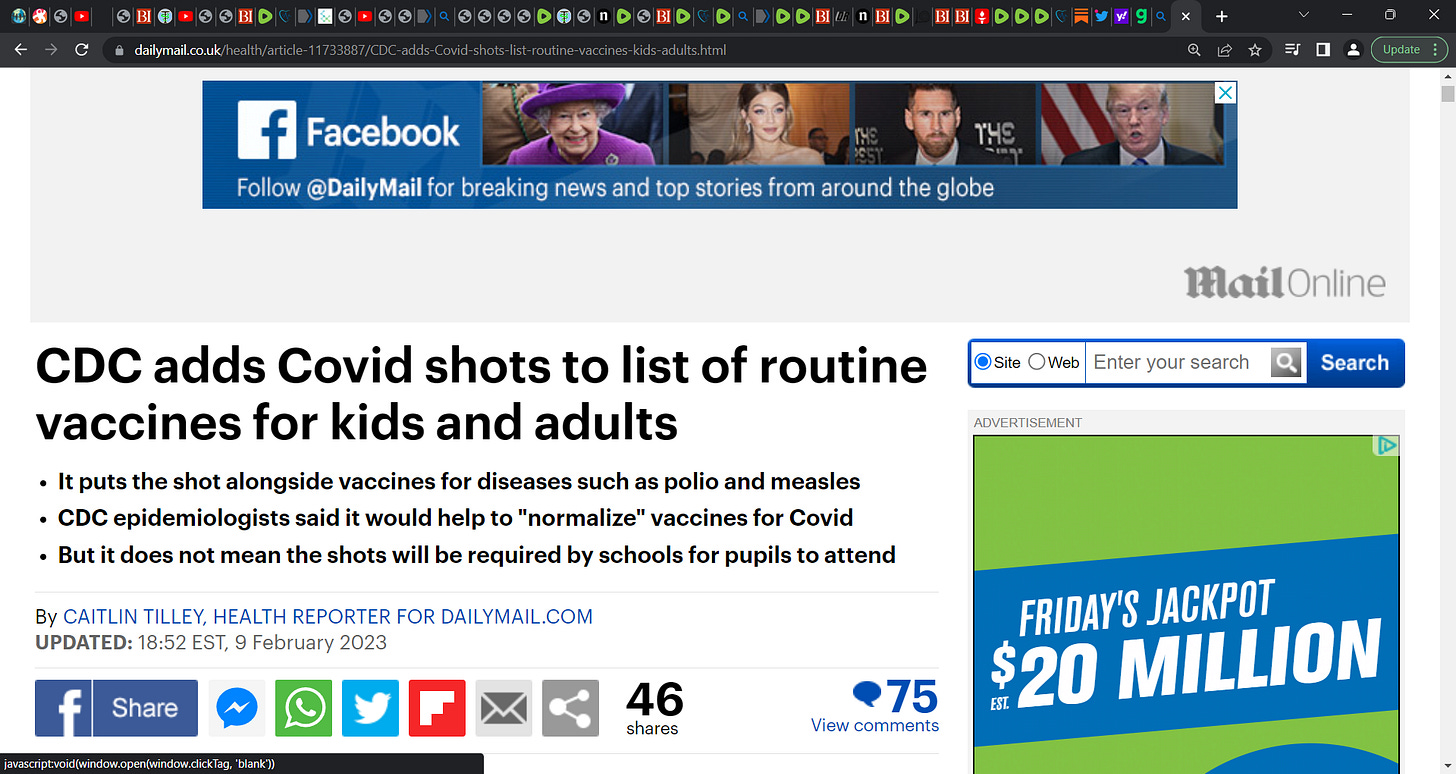The height and width of the screenshot is (774, 1456).
Task: Open the media control playlist icon
Action: point(1292,50)
